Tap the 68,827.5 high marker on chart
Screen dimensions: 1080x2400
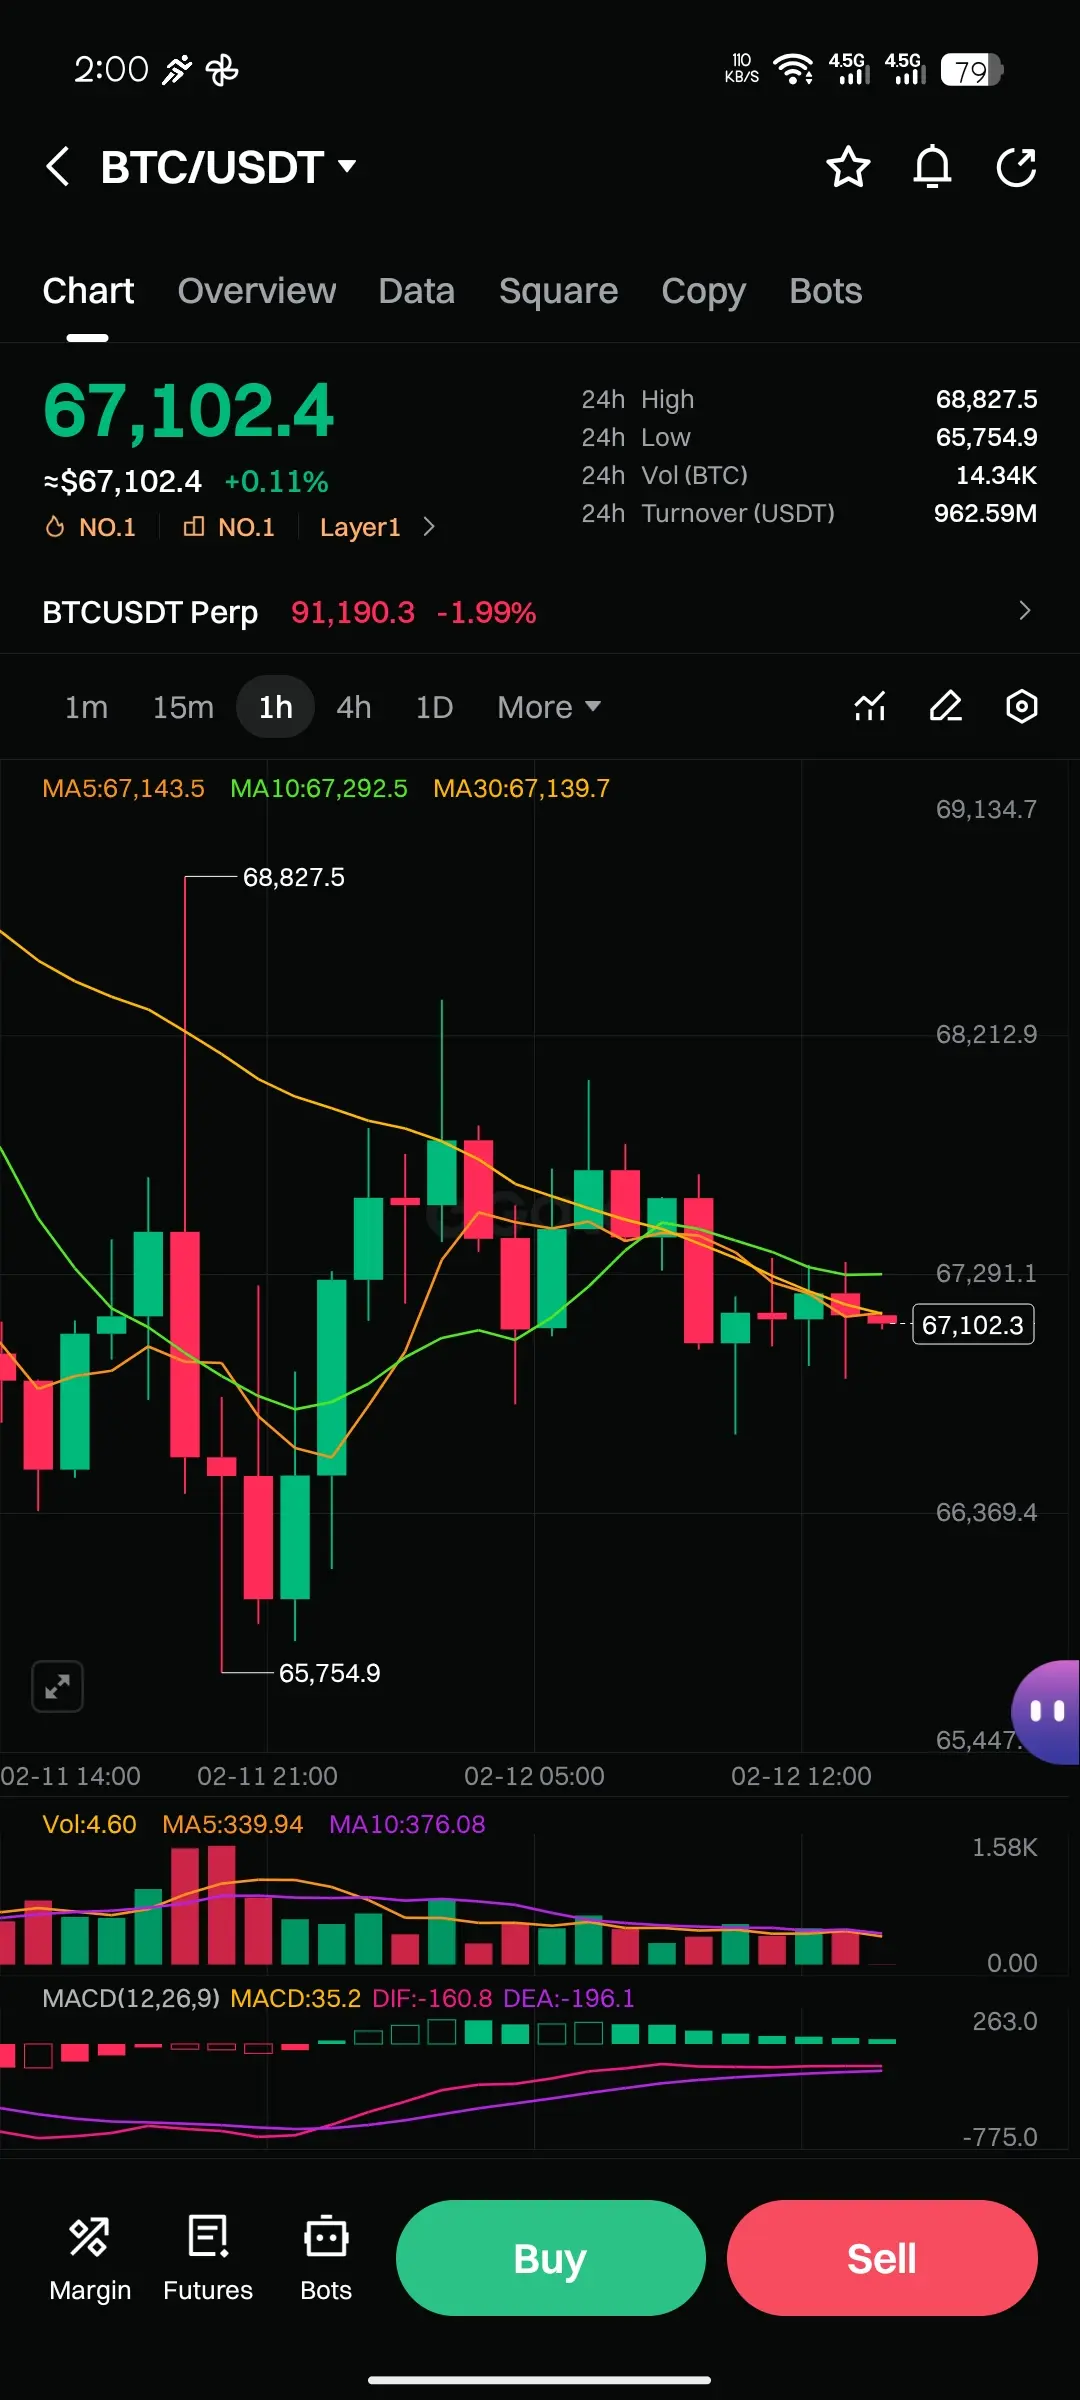click(294, 877)
